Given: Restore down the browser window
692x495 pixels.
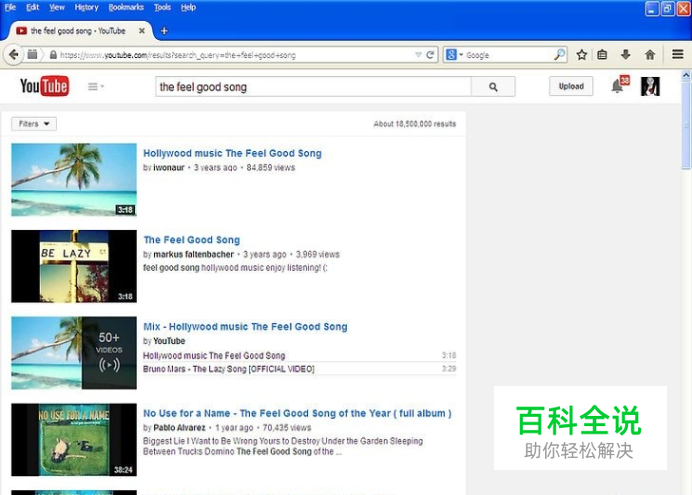Looking at the screenshot, I should coord(668,8).
